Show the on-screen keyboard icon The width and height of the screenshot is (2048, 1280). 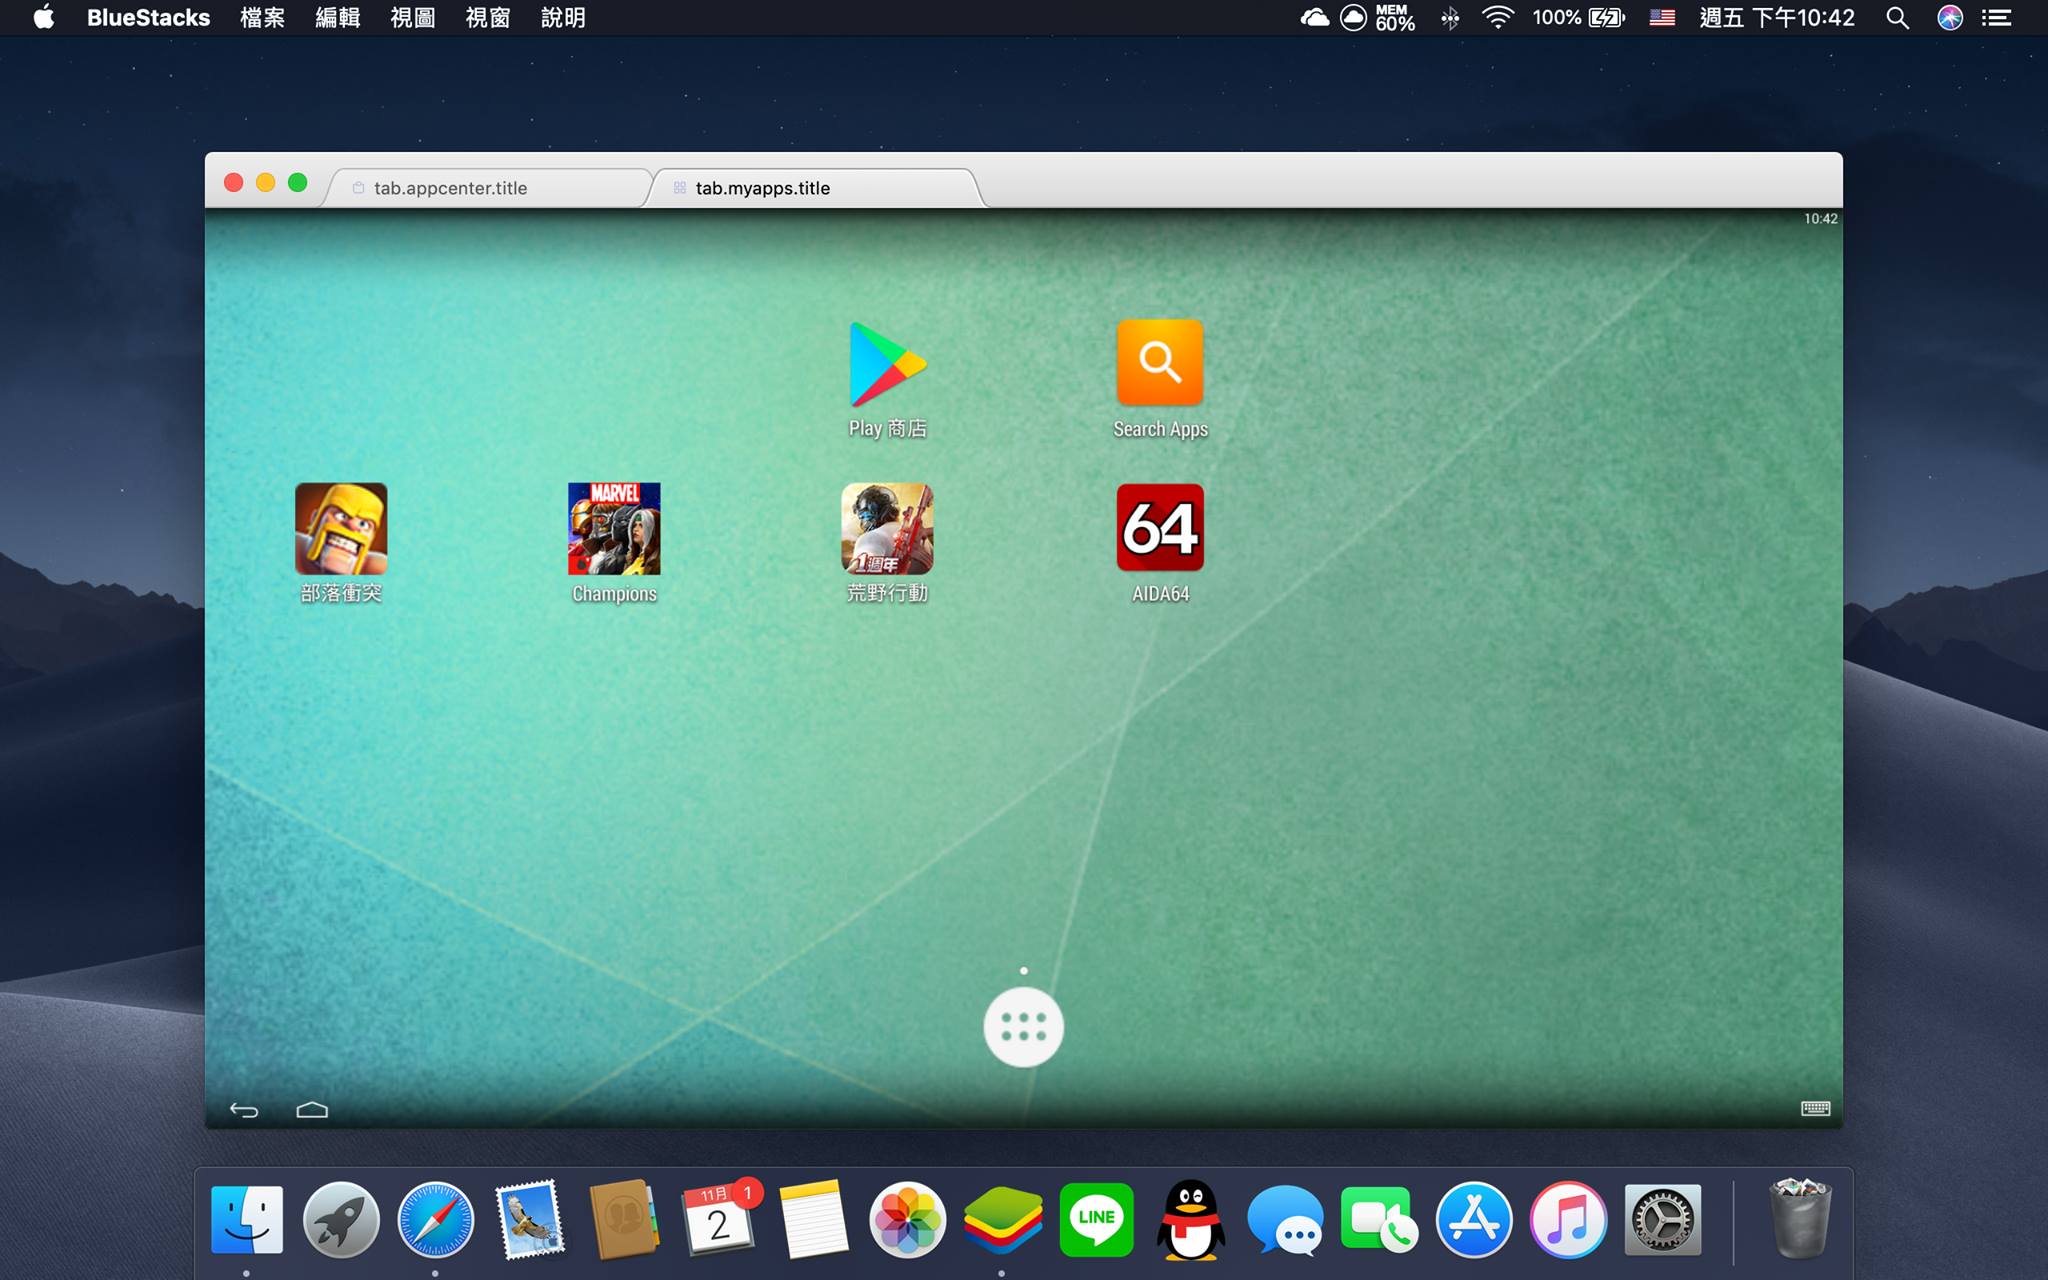pyautogui.click(x=1815, y=1108)
